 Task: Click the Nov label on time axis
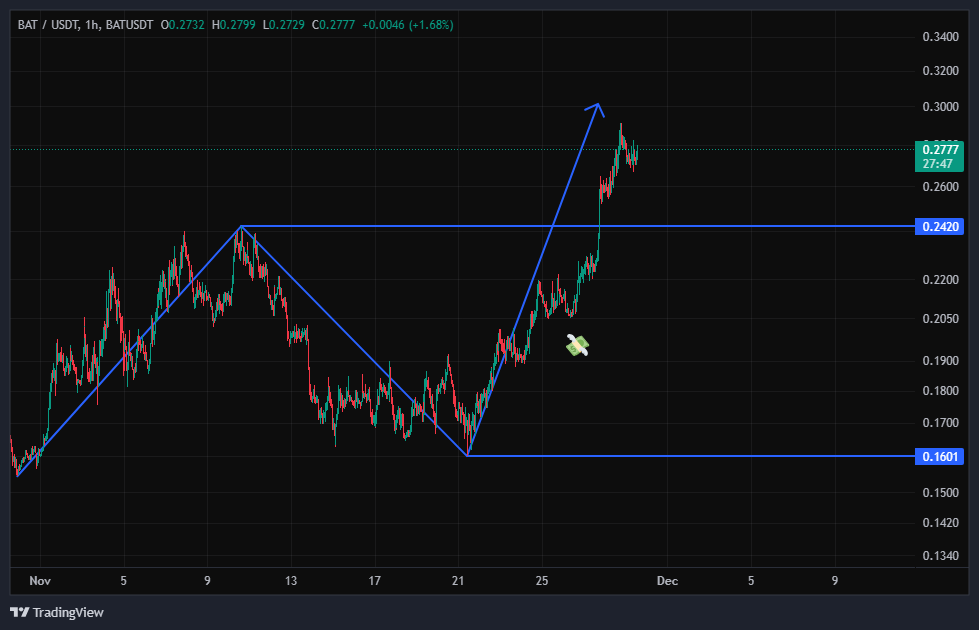(40, 581)
